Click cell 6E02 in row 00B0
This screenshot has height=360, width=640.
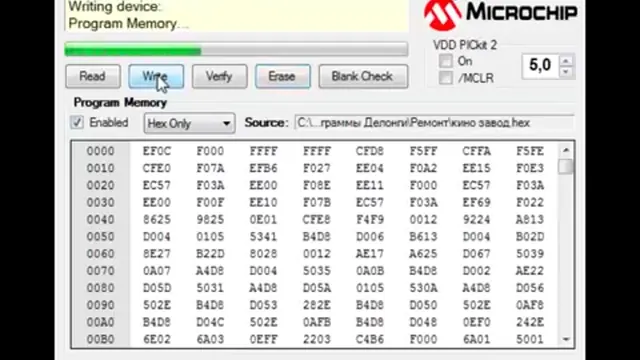pos(157,340)
